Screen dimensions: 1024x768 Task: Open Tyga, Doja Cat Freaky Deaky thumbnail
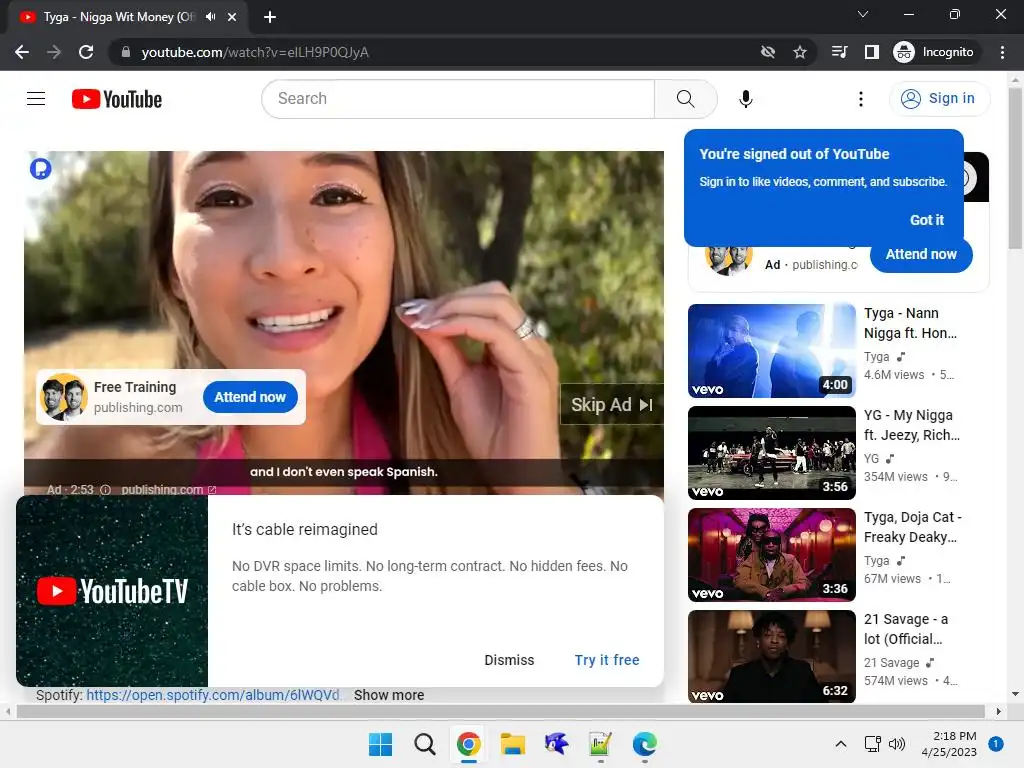click(x=772, y=554)
